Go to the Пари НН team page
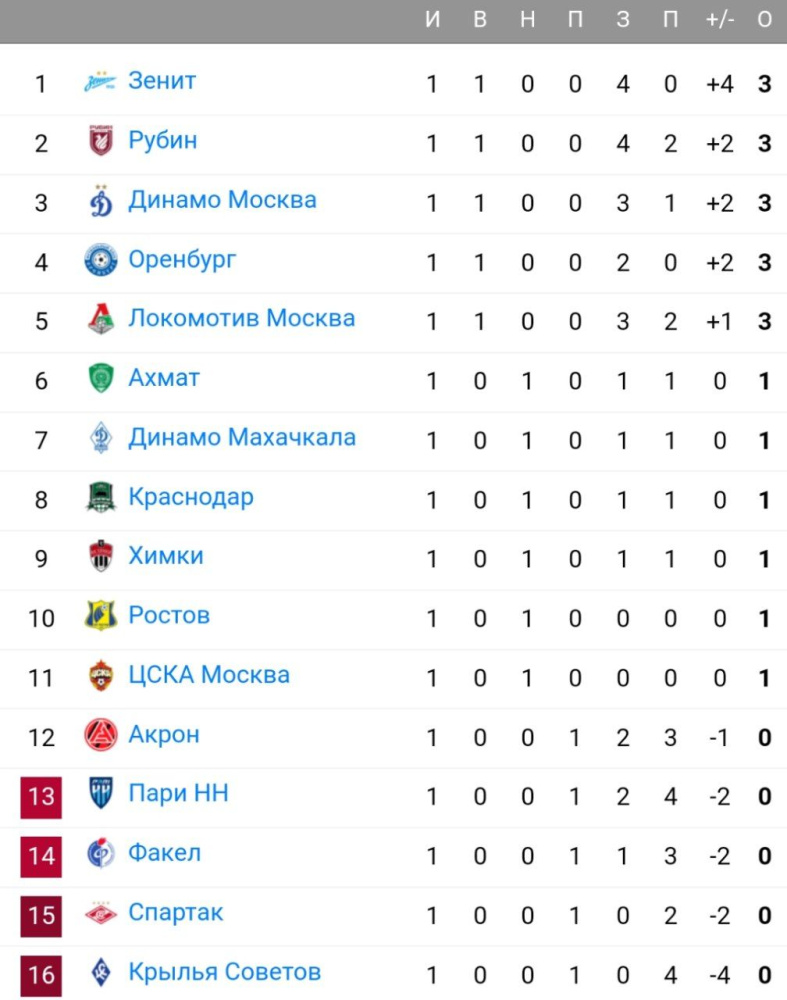 (178, 794)
